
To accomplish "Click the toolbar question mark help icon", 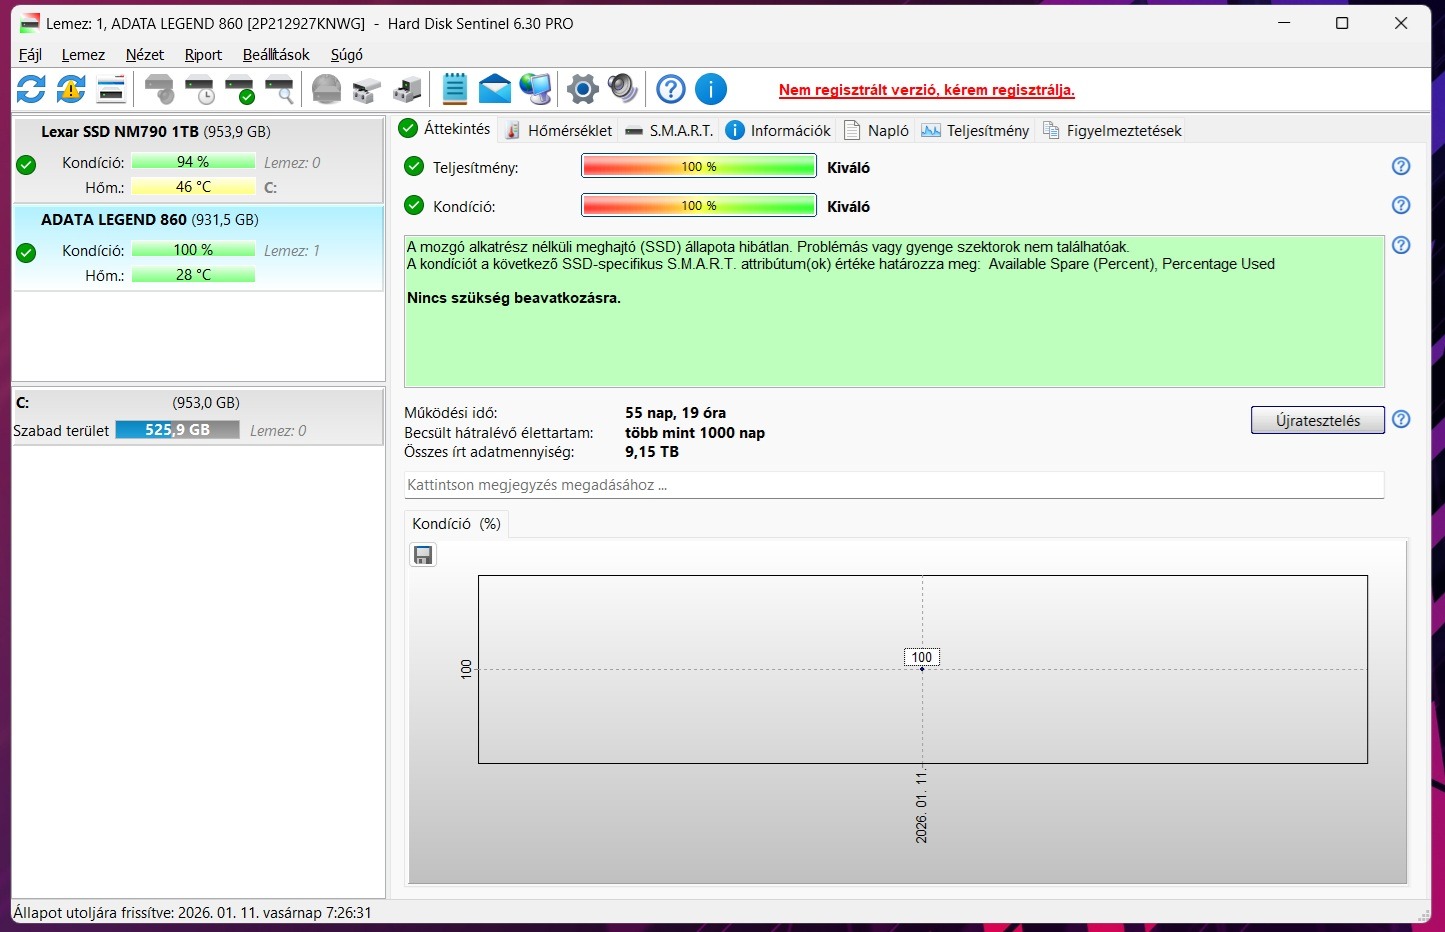I will [671, 89].
